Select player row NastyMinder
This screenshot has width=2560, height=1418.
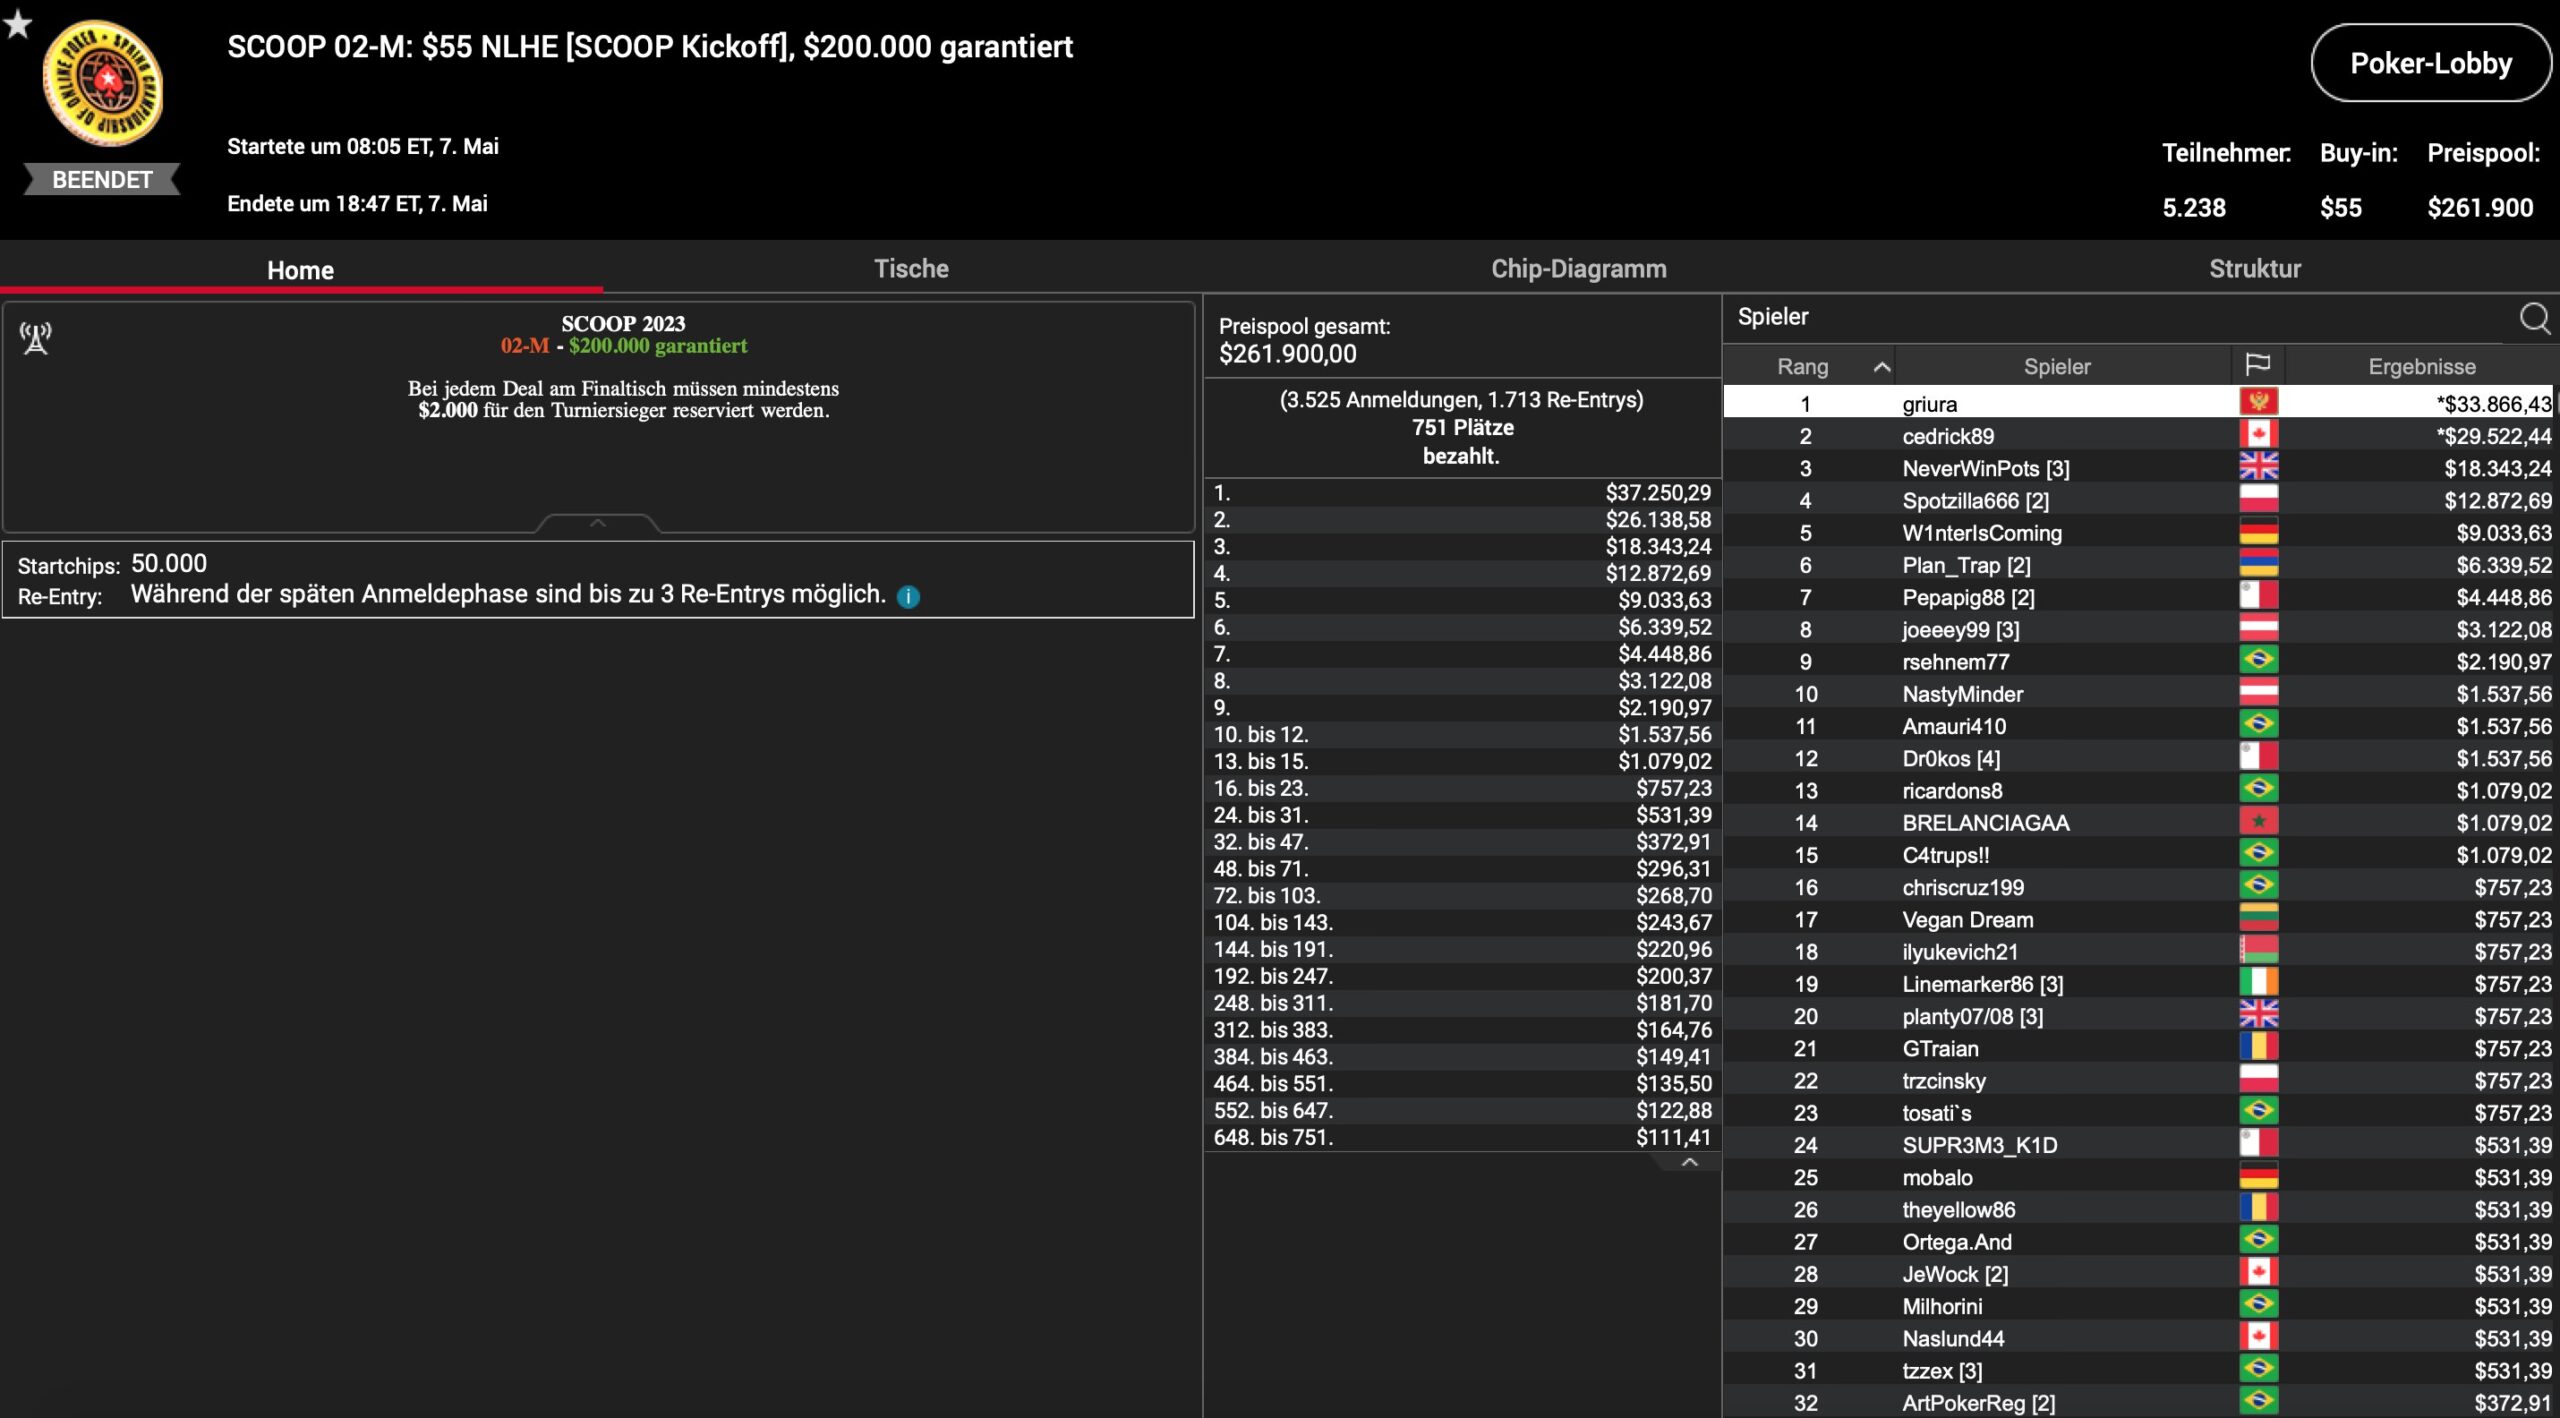[2138, 693]
